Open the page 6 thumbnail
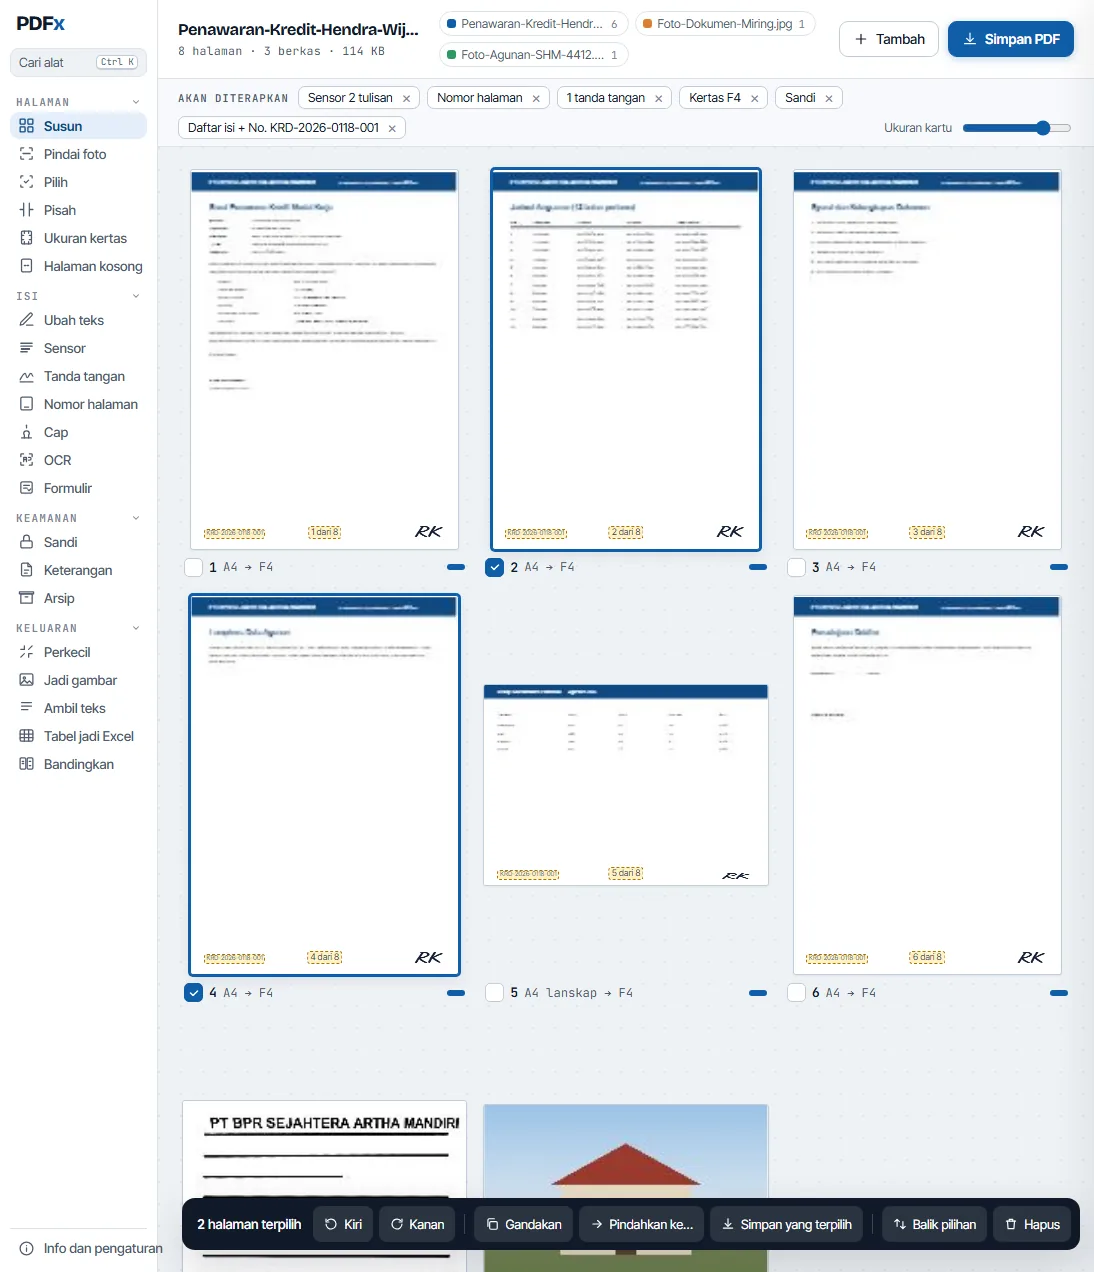This screenshot has height=1272, width=1094. pos(927,785)
